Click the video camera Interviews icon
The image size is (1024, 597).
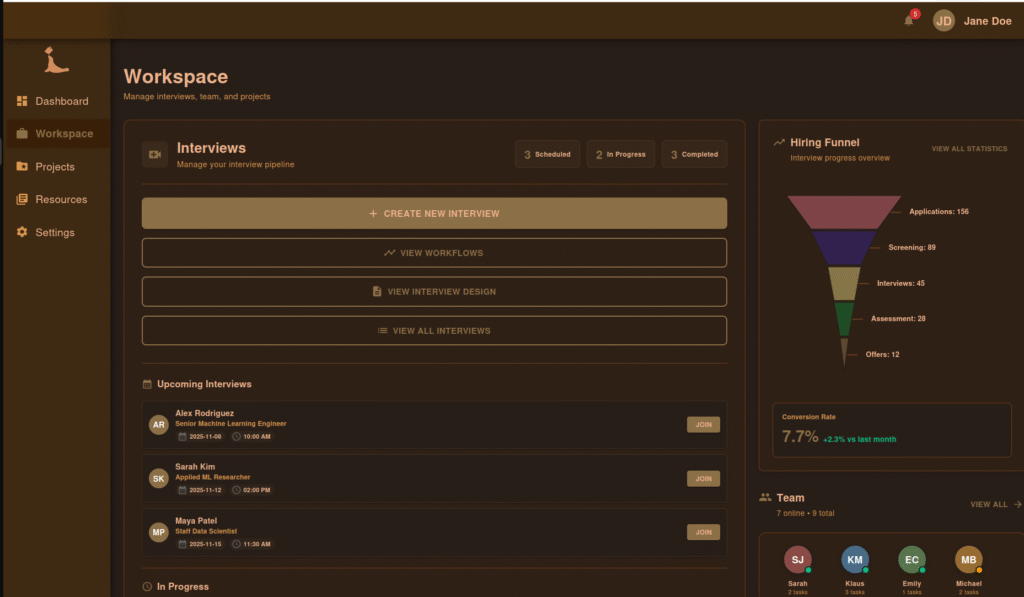point(155,154)
